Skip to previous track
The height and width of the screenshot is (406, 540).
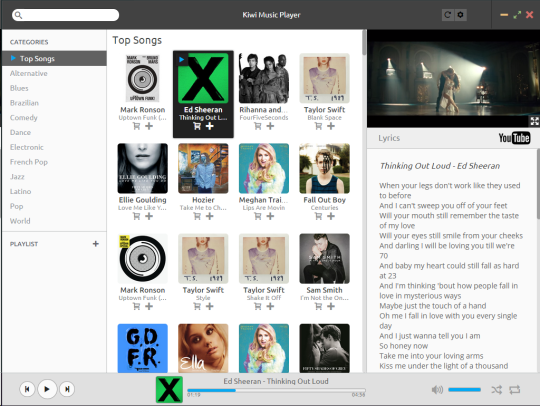pyautogui.click(x=27, y=389)
